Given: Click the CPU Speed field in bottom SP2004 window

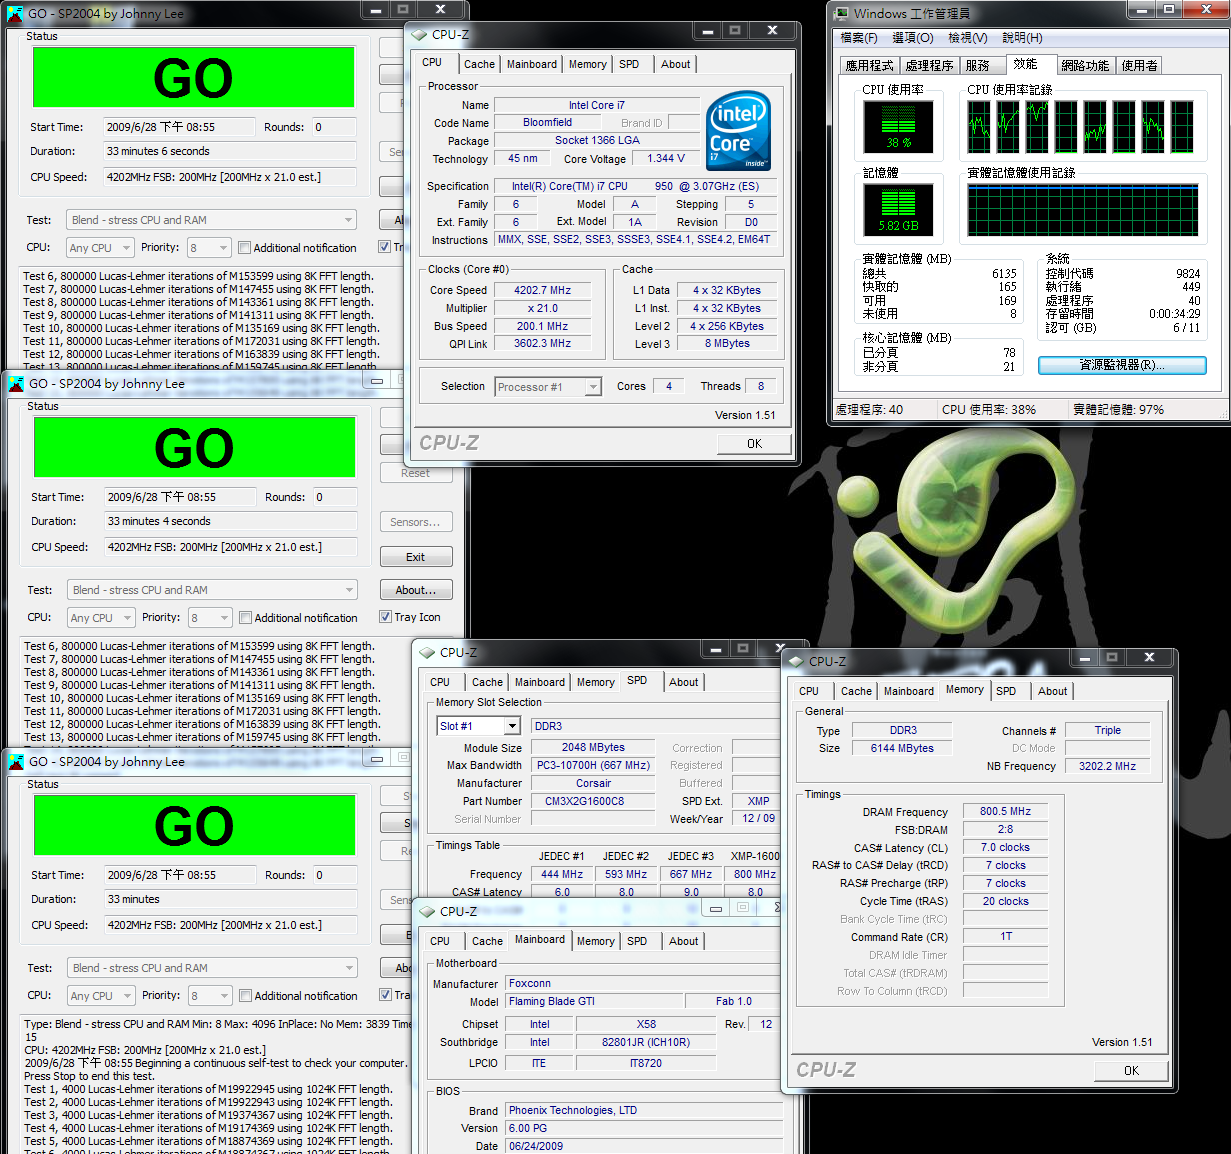Looking at the screenshot, I should (x=231, y=925).
